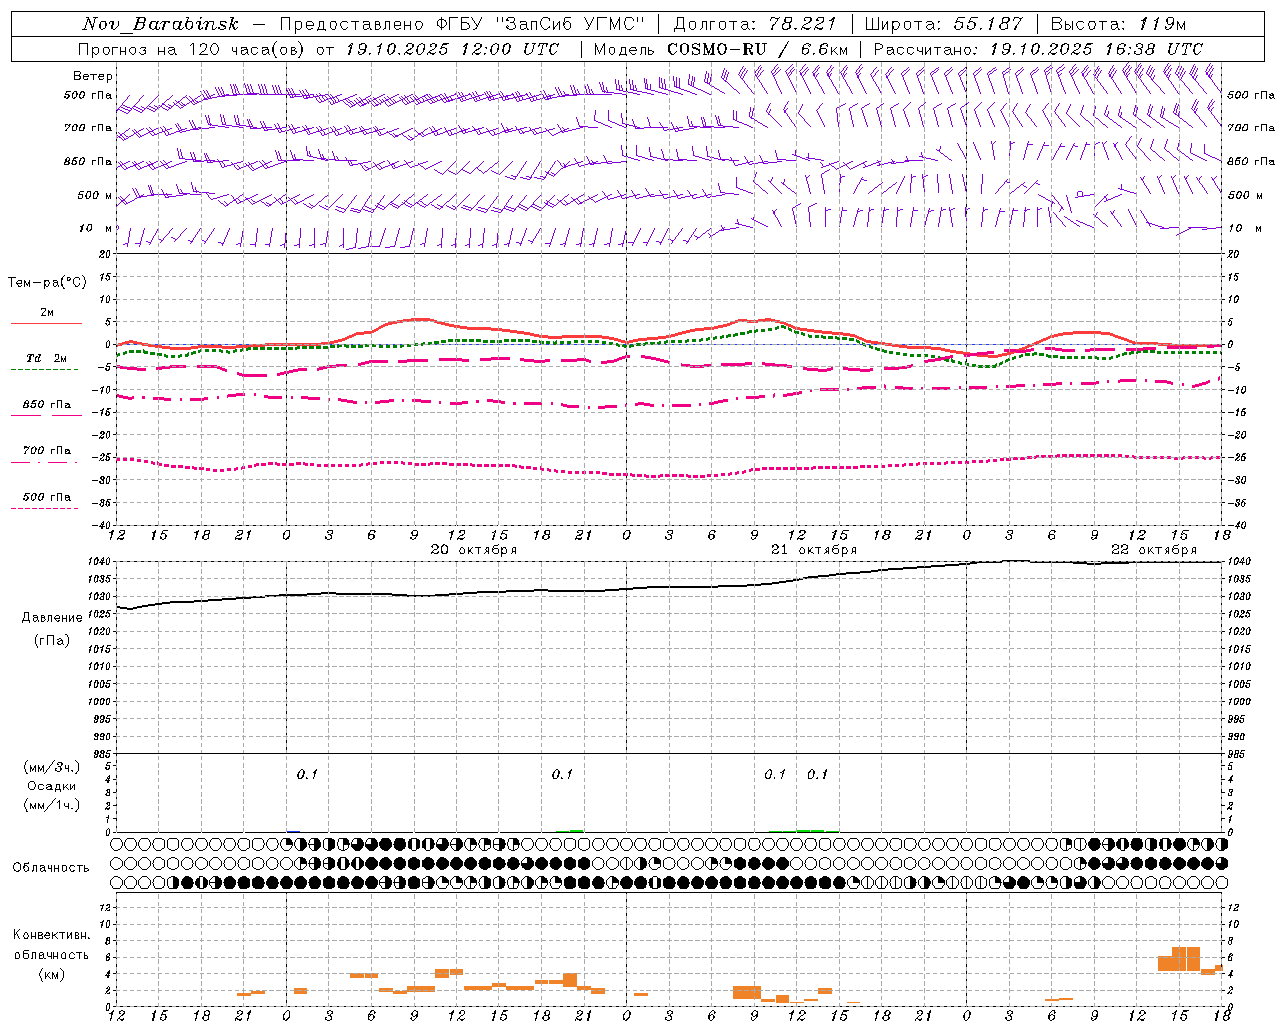This screenshot has width=1280, height=1024.
Task: Click the (мм/1ч.) units label
Action: pyautogui.click(x=52, y=805)
